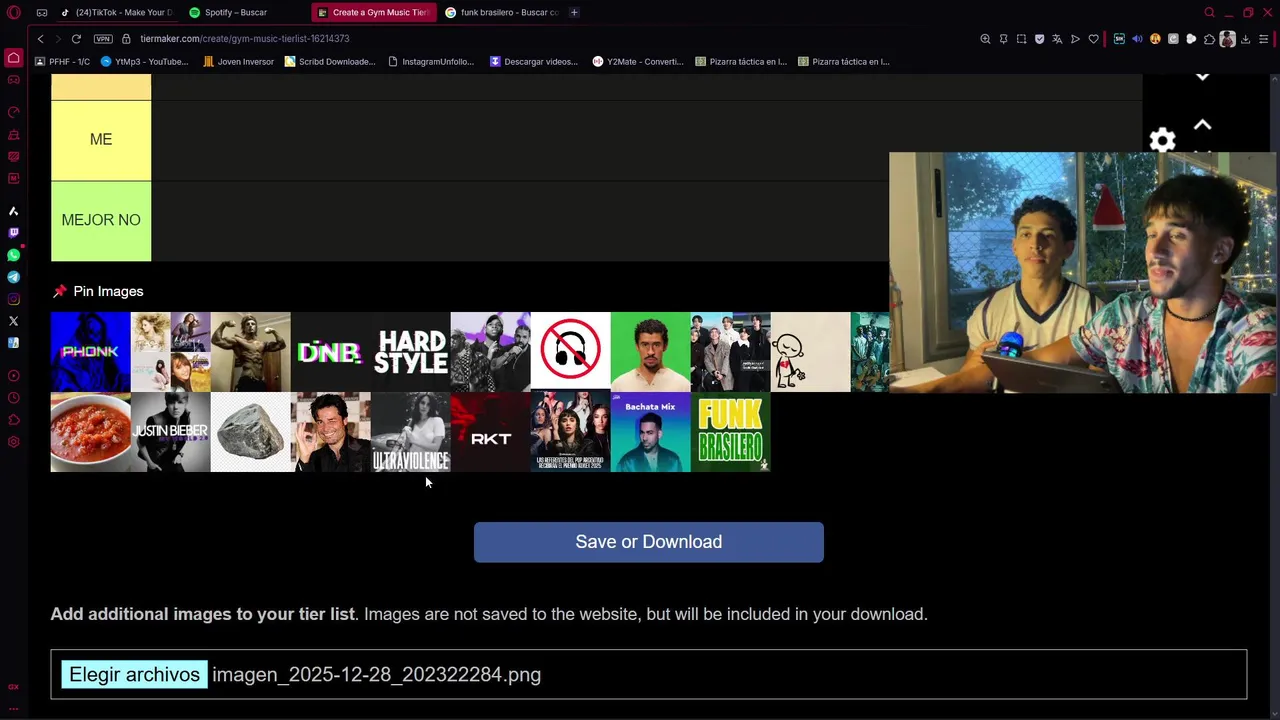Select the MEJOR NO tier label

click(x=101, y=221)
